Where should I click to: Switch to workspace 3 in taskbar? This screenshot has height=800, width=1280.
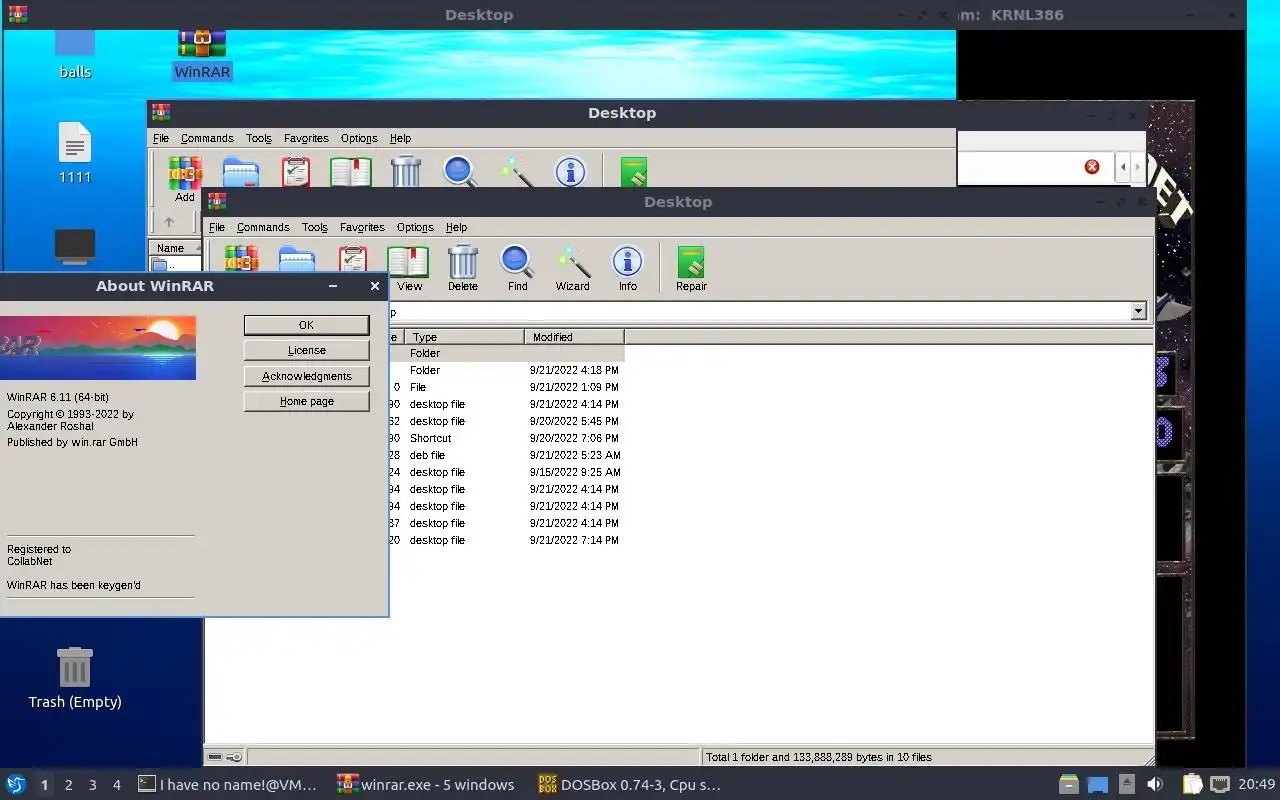(x=92, y=785)
